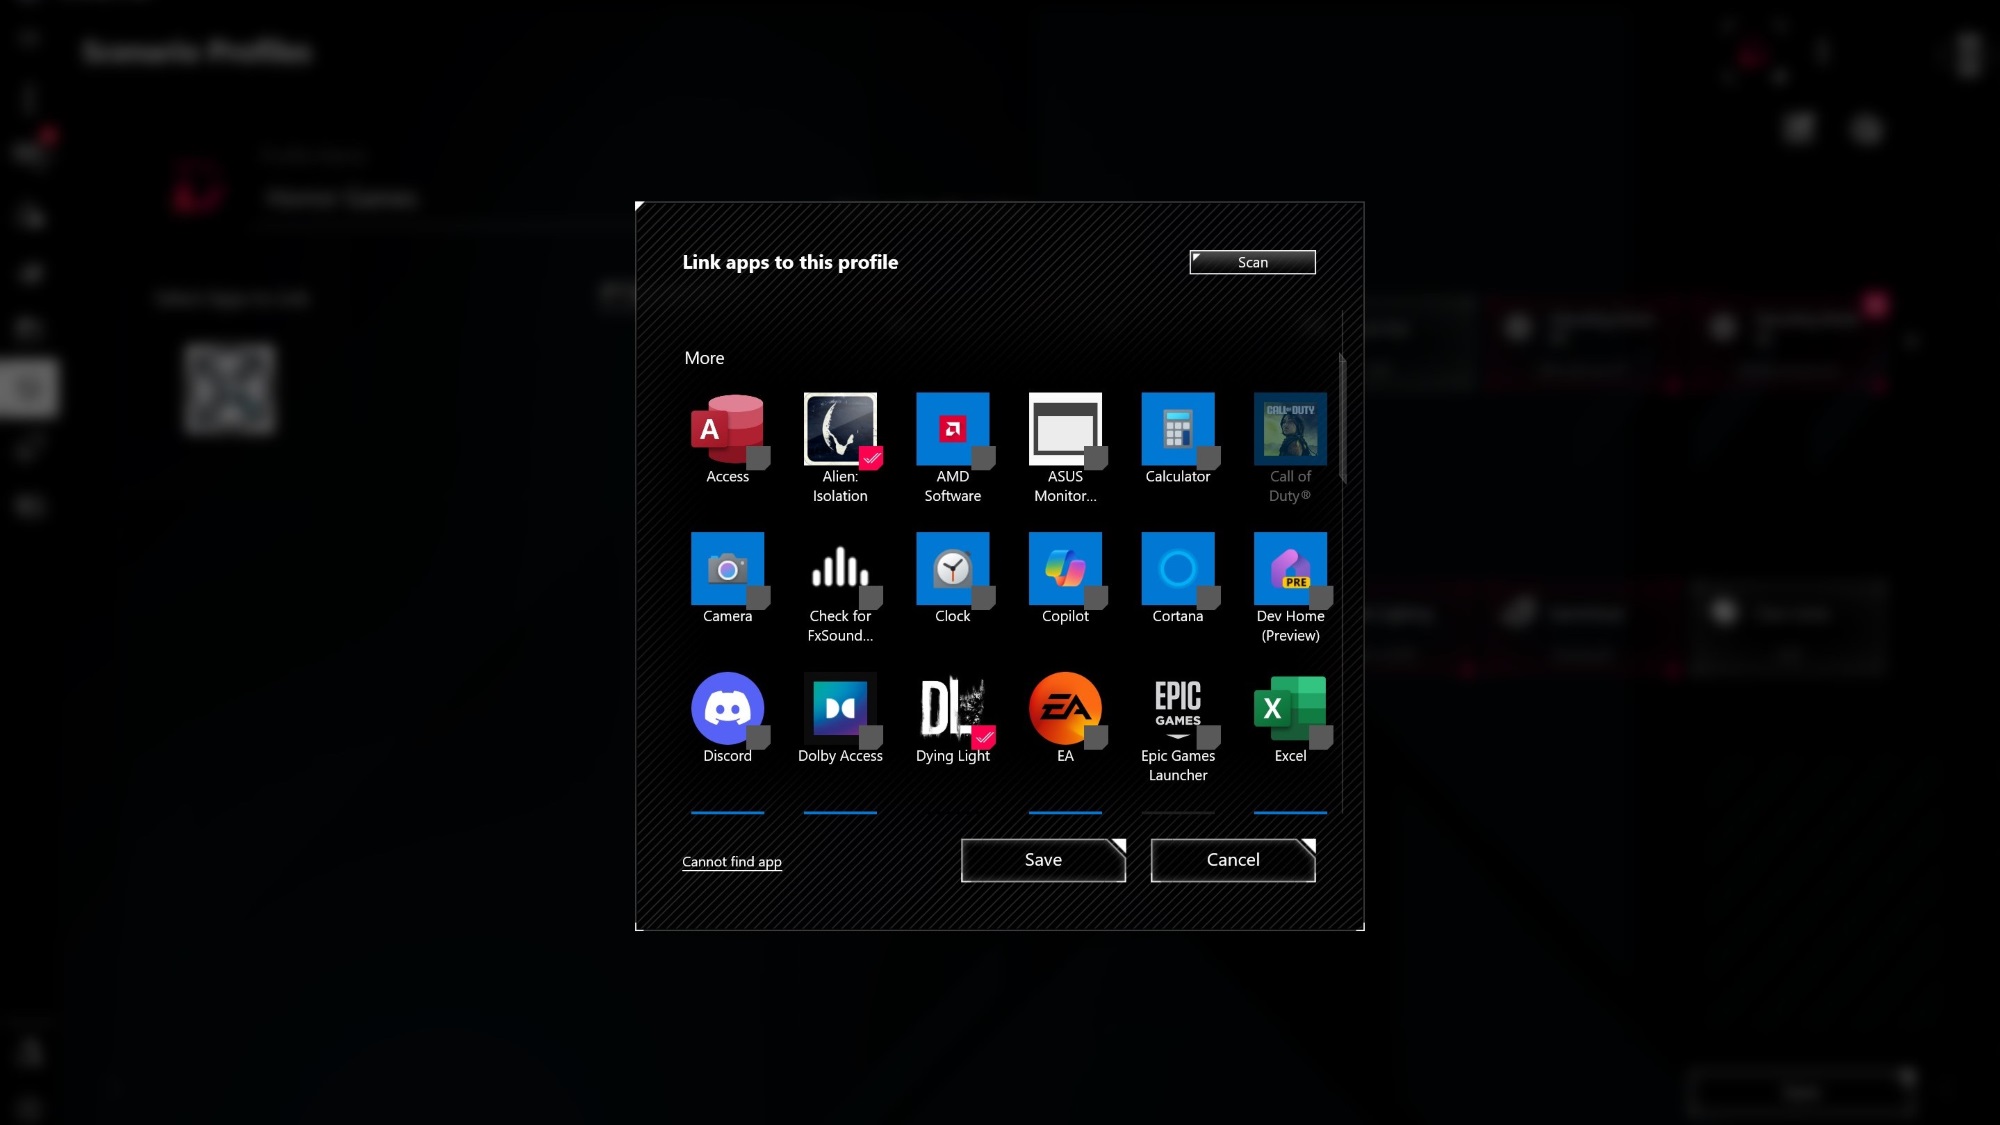Screen dimensions: 2000x1125
Task: Select the Clock app icon
Action: 952,568
